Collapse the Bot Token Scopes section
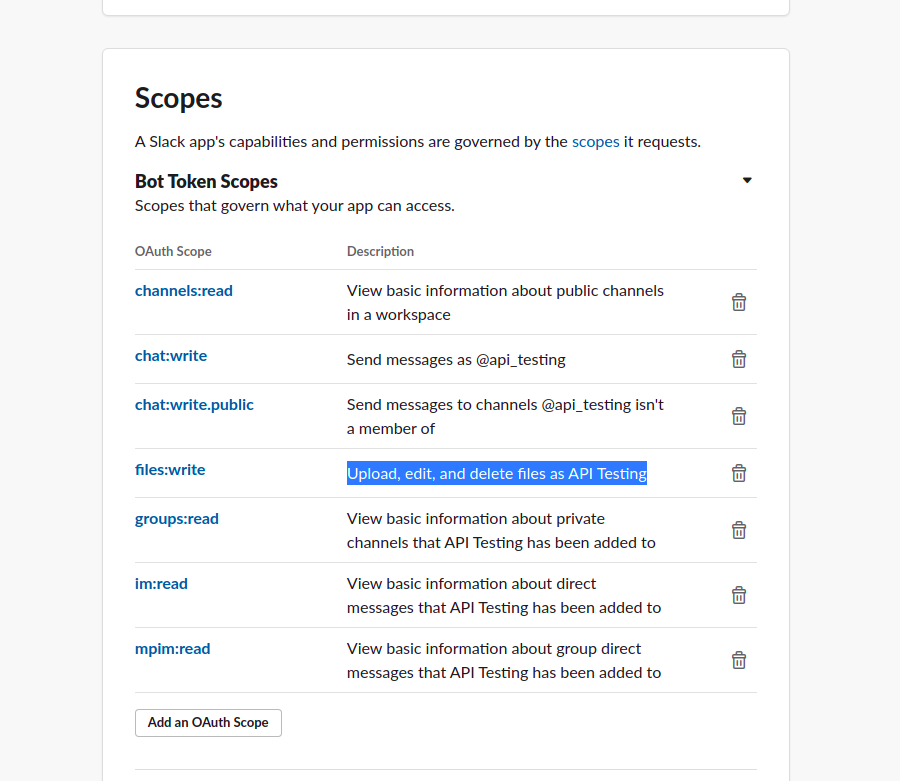Image resolution: width=900 pixels, height=781 pixels. pos(747,181)
